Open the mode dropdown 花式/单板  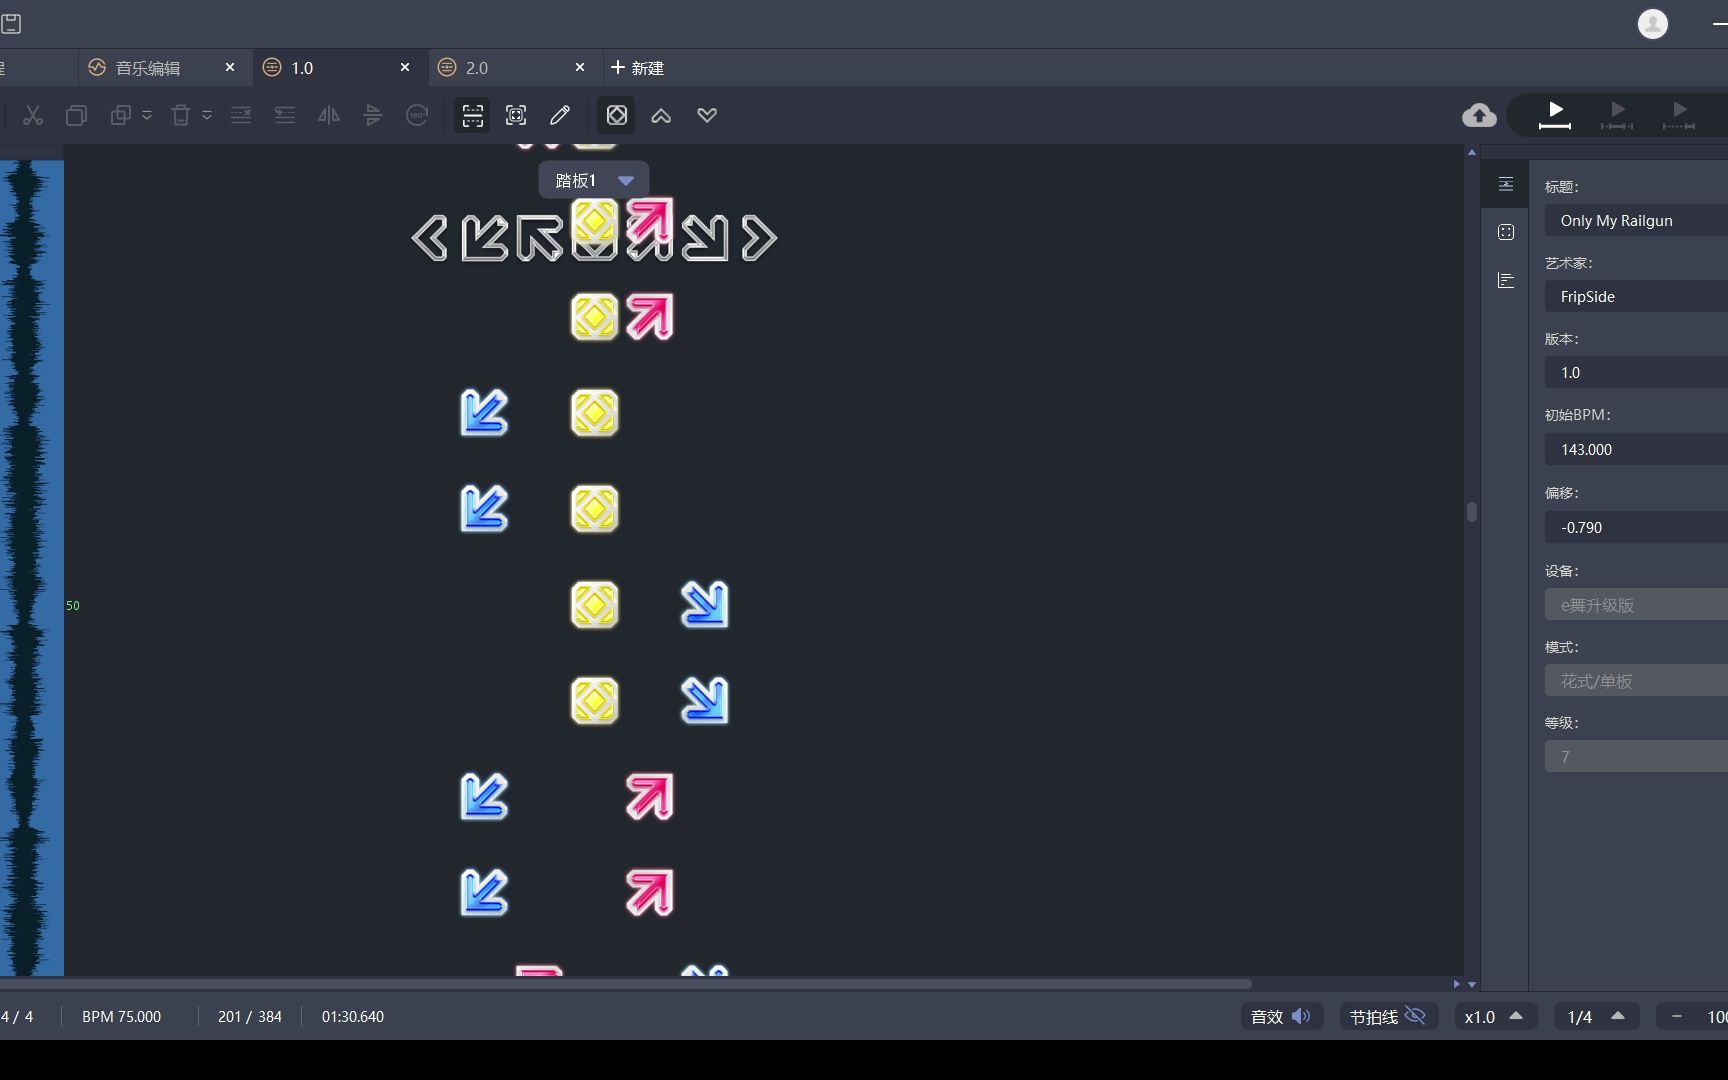point(1636,680)
